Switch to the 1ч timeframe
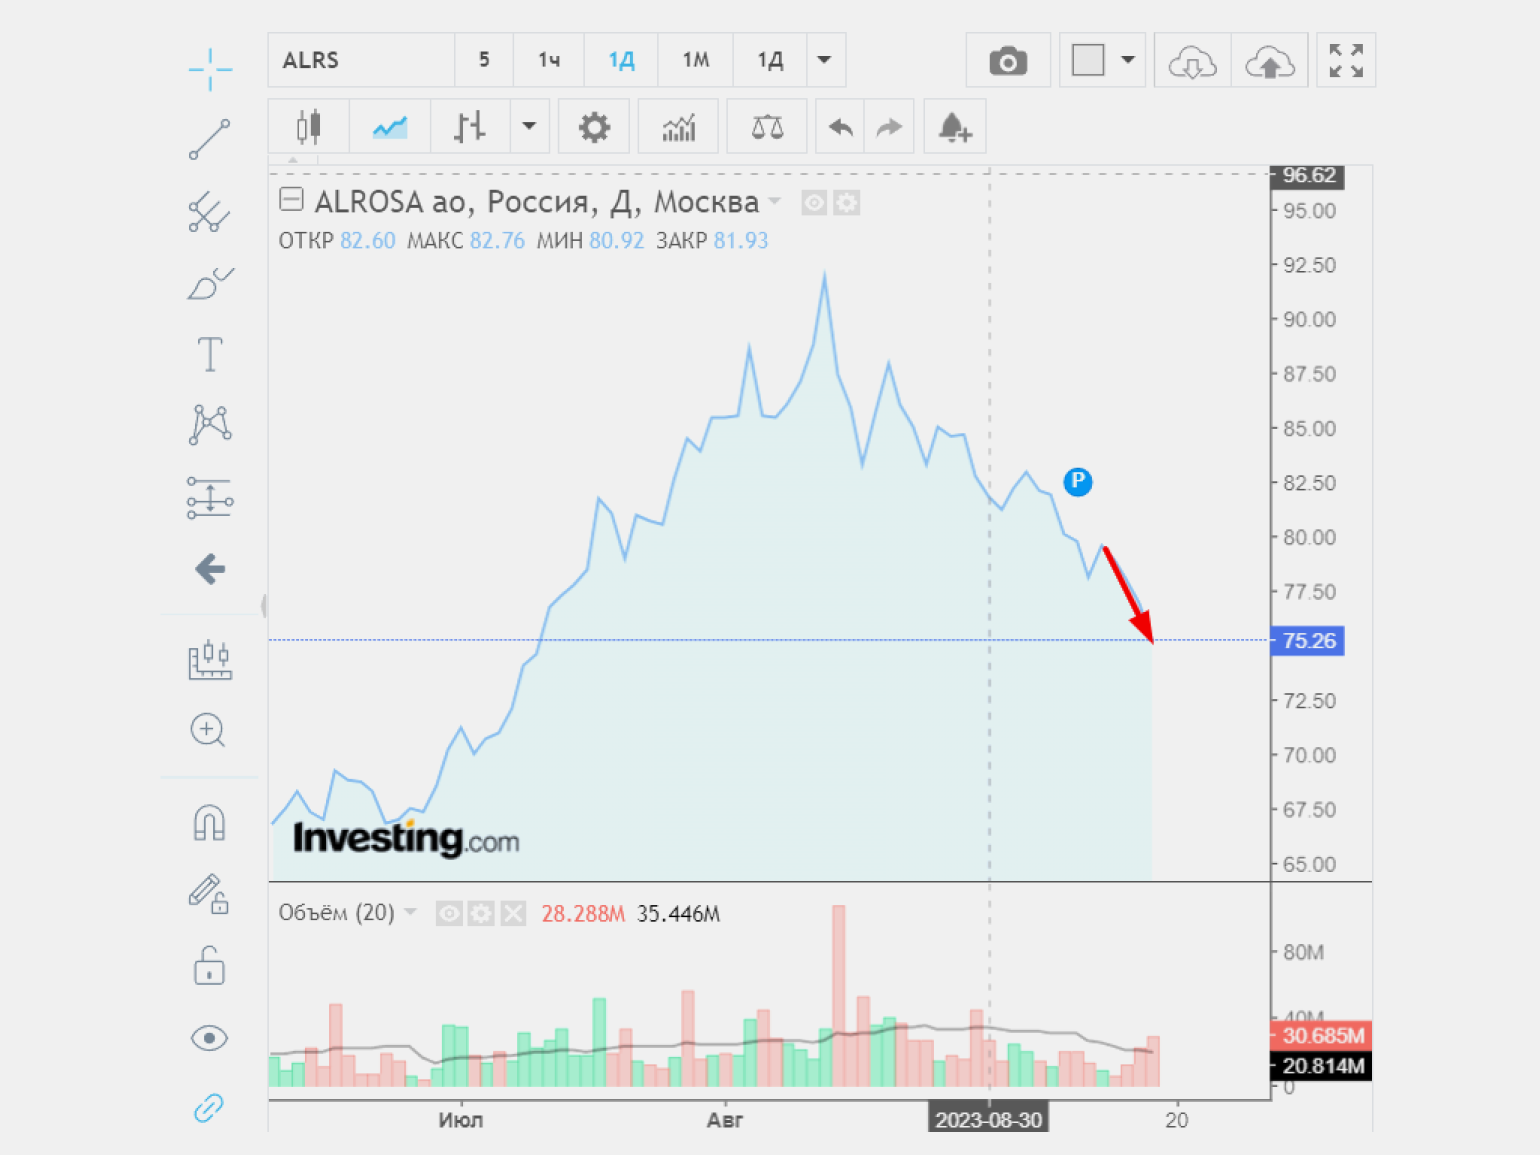Image resolution: width=1540 pixels, height=1155 pixels. 548,60
